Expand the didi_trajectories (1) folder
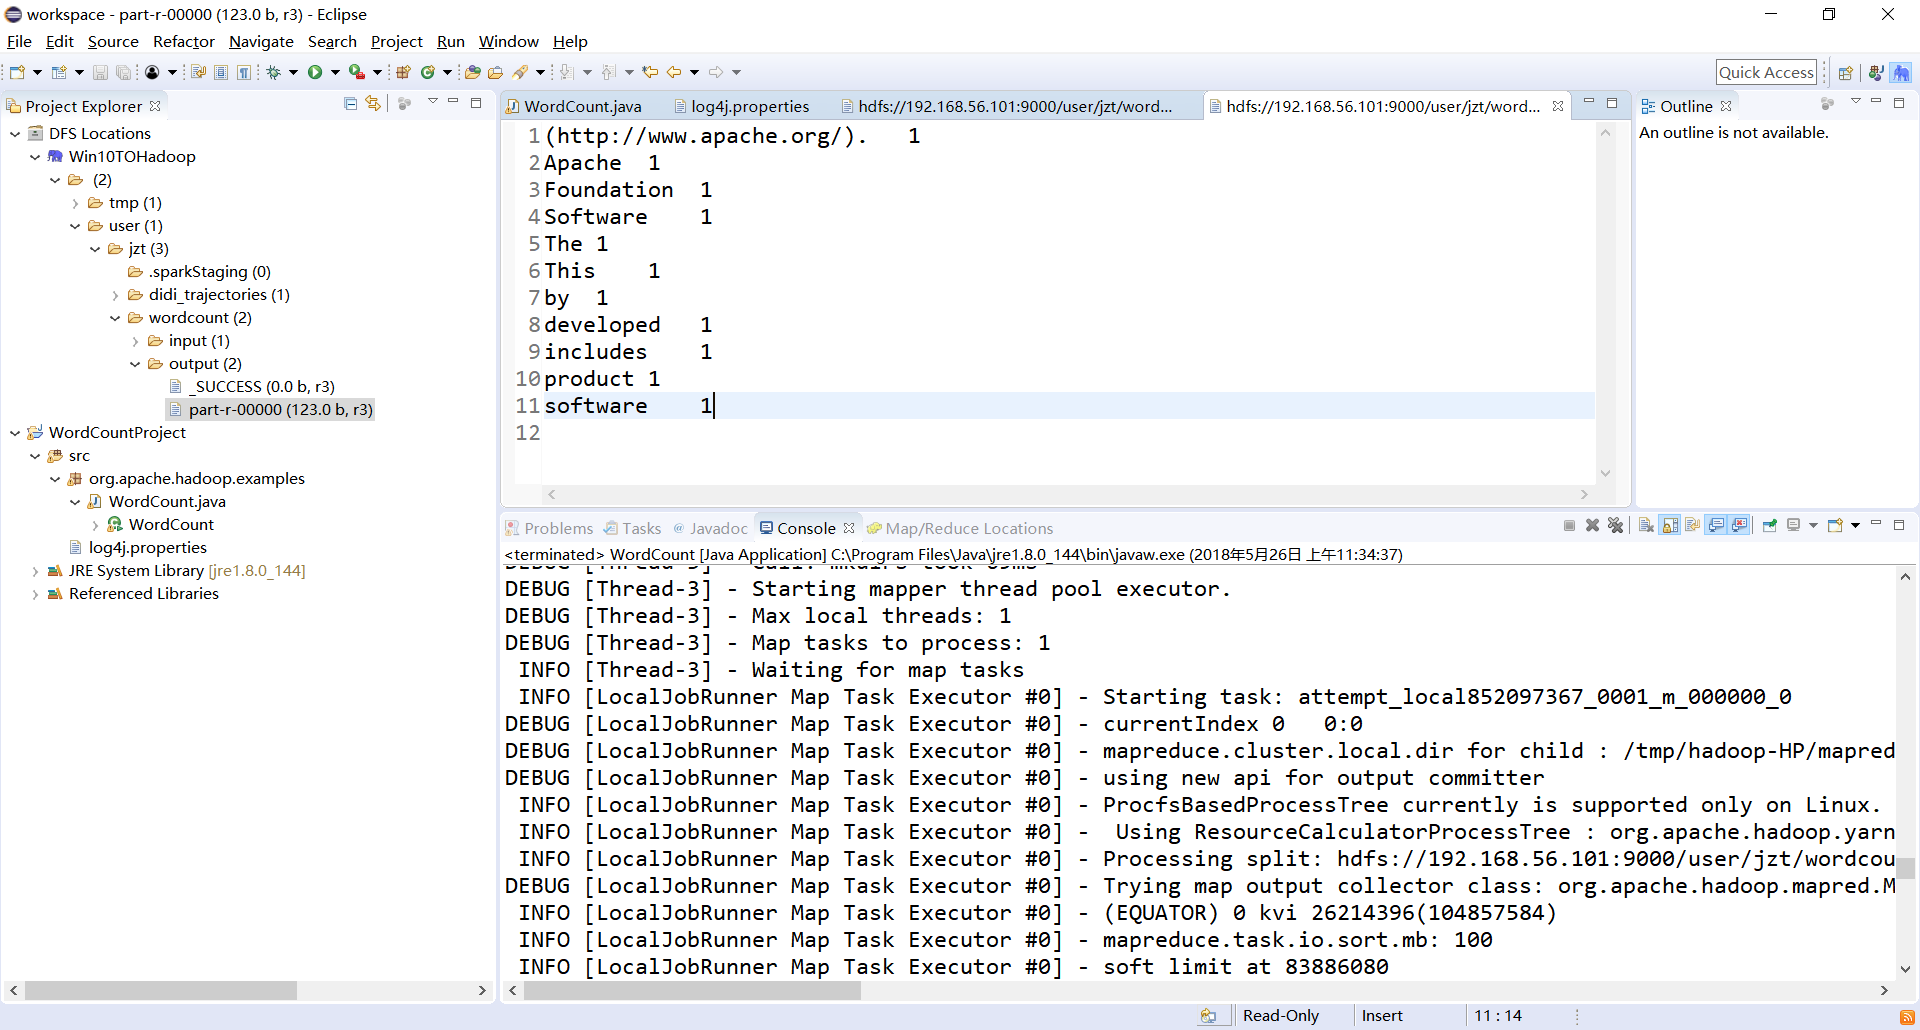Image resolution: width=1920 pixels, height=1030 pixels. click(115, 295)
